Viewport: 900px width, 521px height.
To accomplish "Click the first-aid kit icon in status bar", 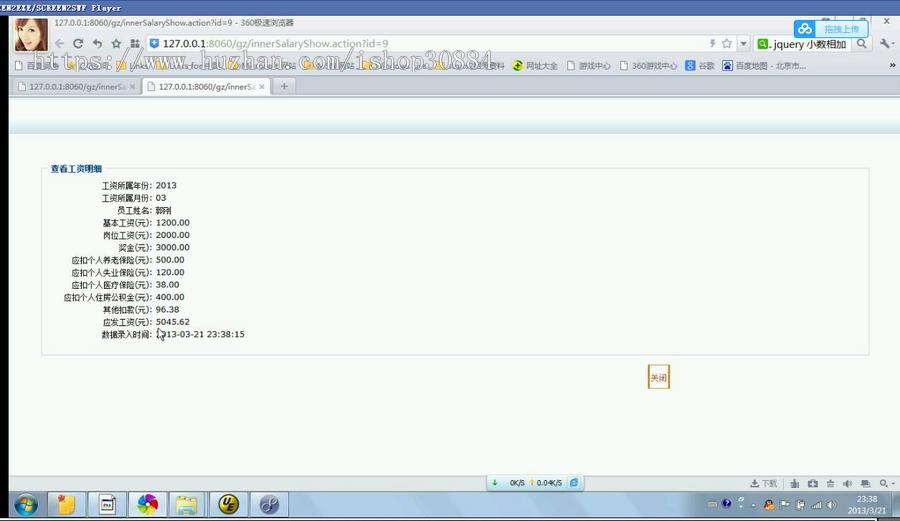I will click(813, 484).
